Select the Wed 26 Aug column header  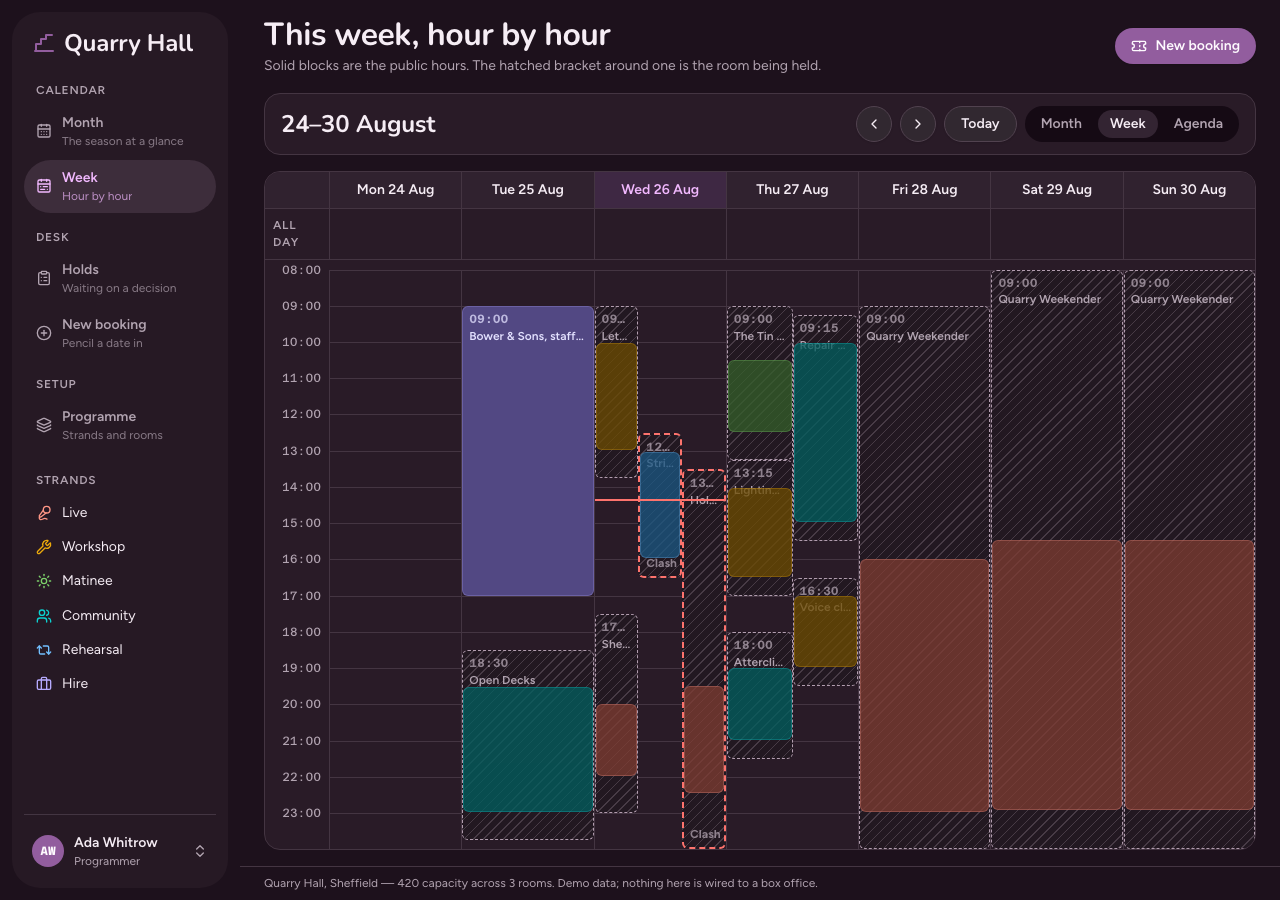660,190
